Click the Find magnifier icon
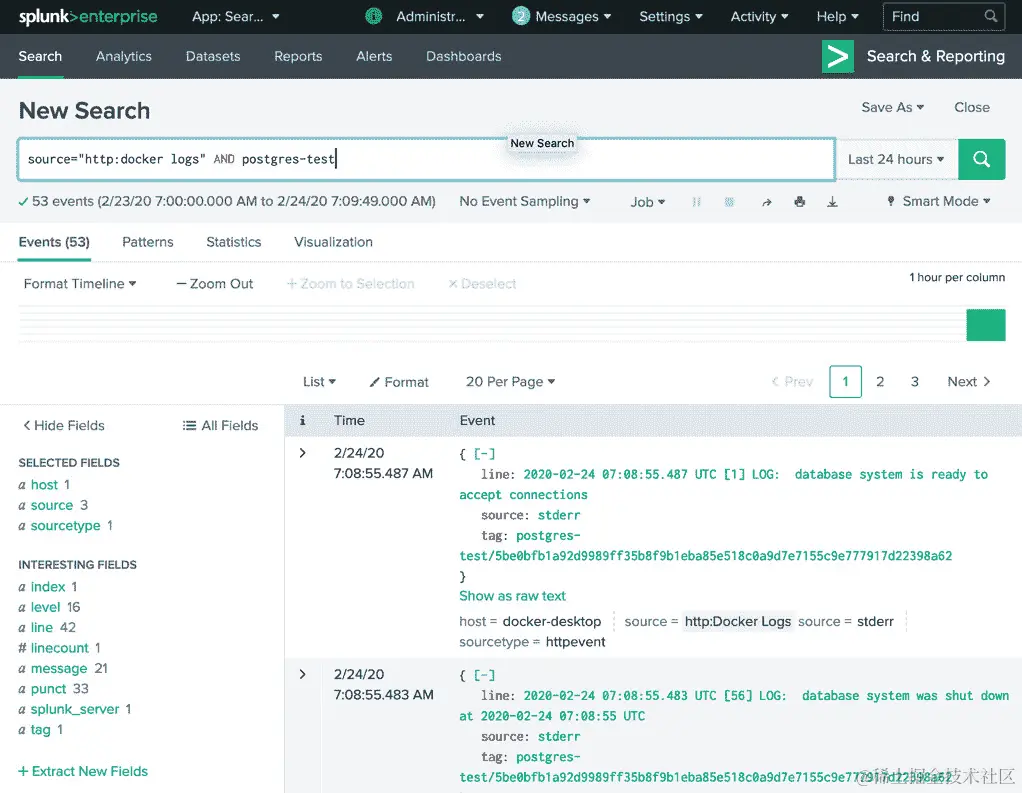Image resolution: width=1022 pixels, height=793 pixels. [990, 16]
